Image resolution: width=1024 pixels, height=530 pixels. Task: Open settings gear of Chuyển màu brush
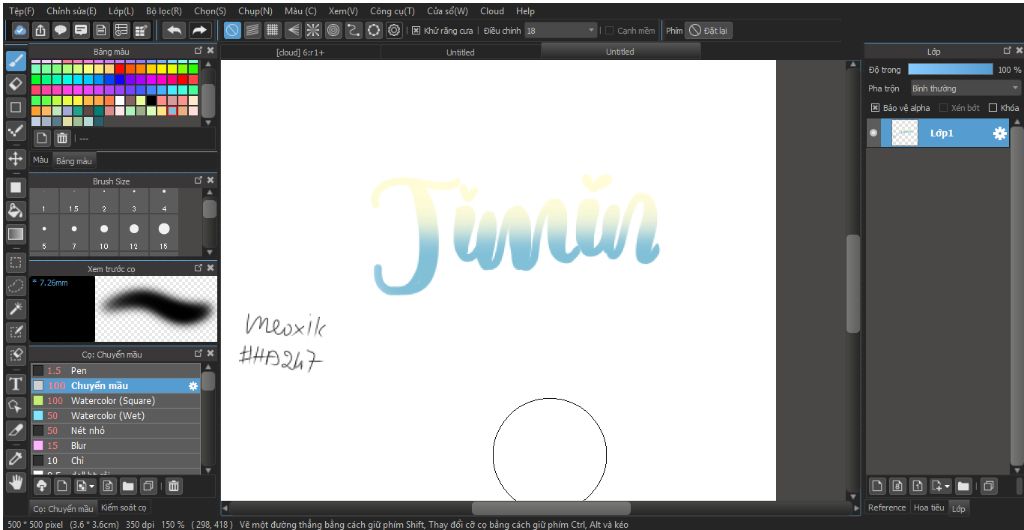[x=193, y=386]
